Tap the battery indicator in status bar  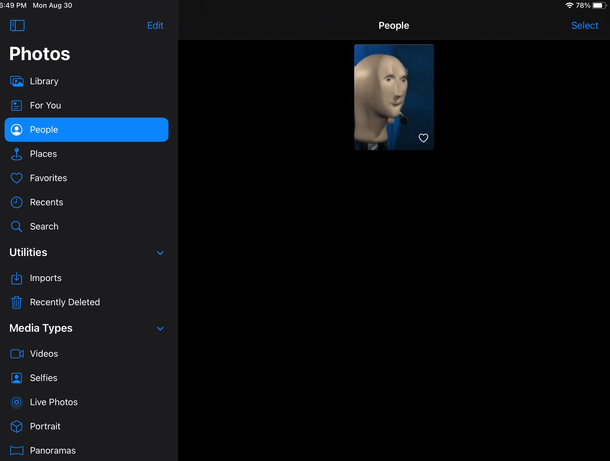coord(596,5)
